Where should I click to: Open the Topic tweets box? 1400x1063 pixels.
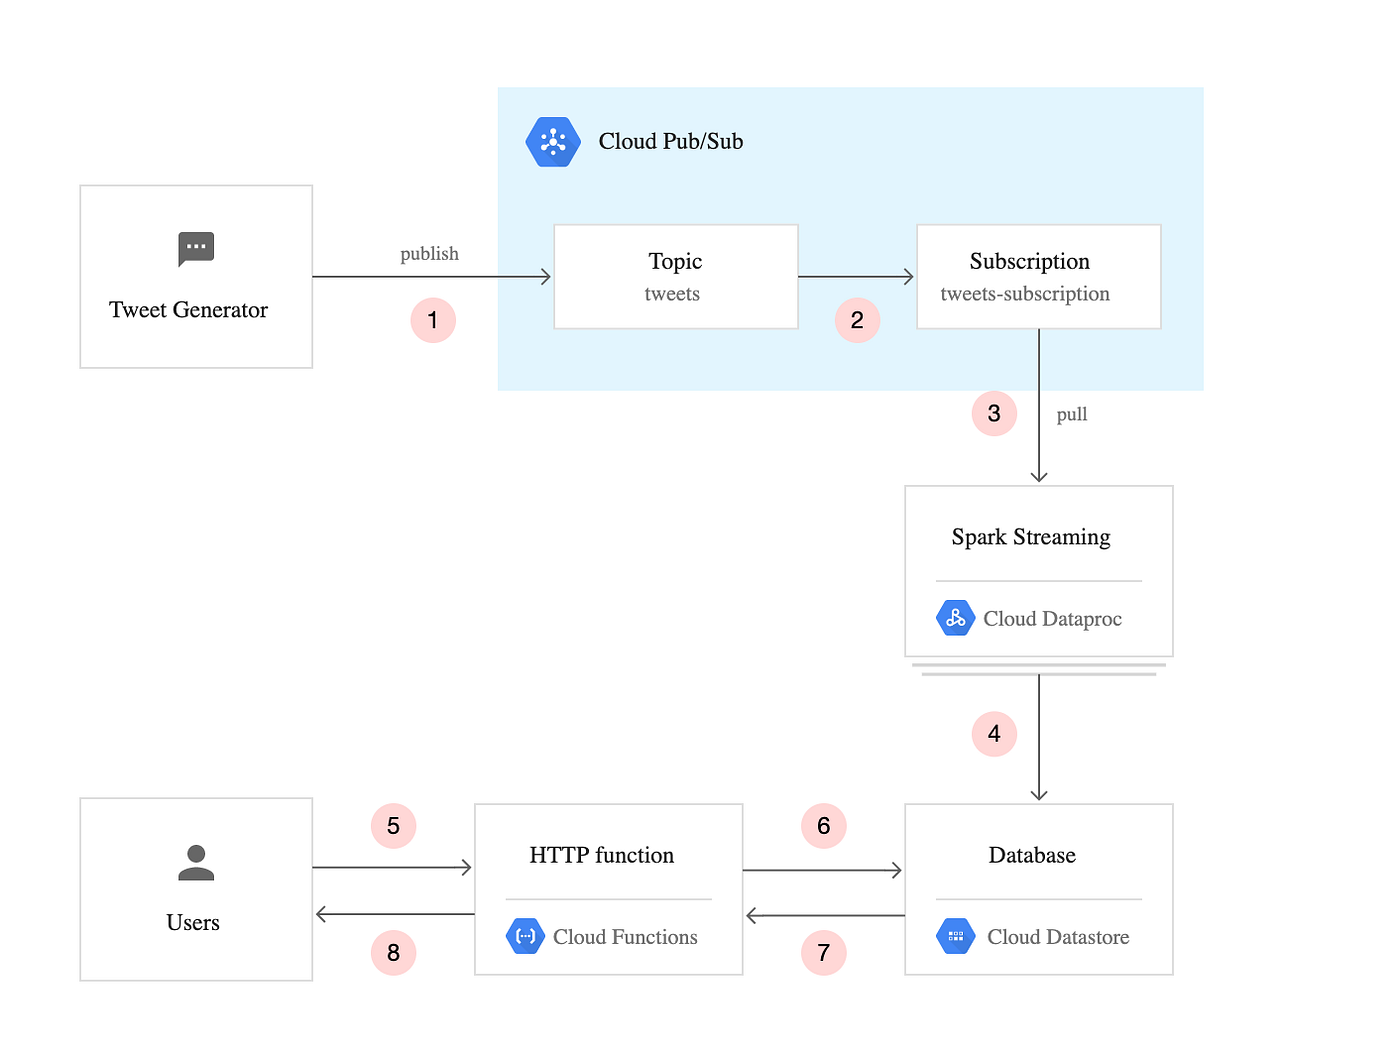pyautogui.click(x=675, y=276)
